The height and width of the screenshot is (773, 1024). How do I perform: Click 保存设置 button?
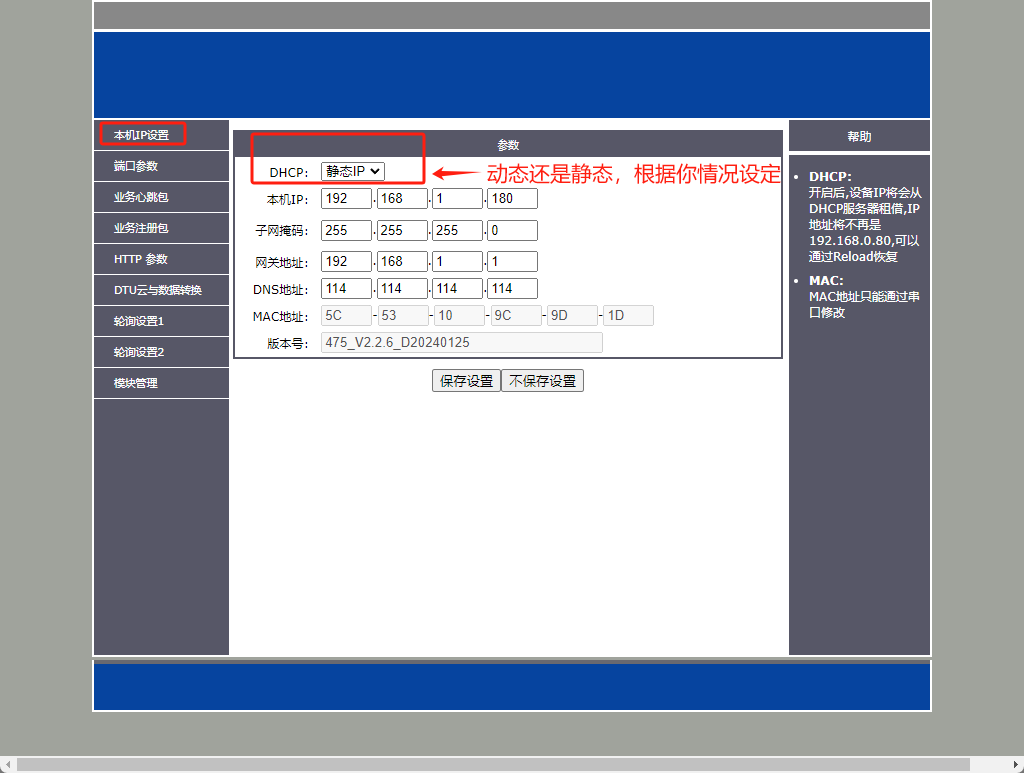(x=466, y=381)
